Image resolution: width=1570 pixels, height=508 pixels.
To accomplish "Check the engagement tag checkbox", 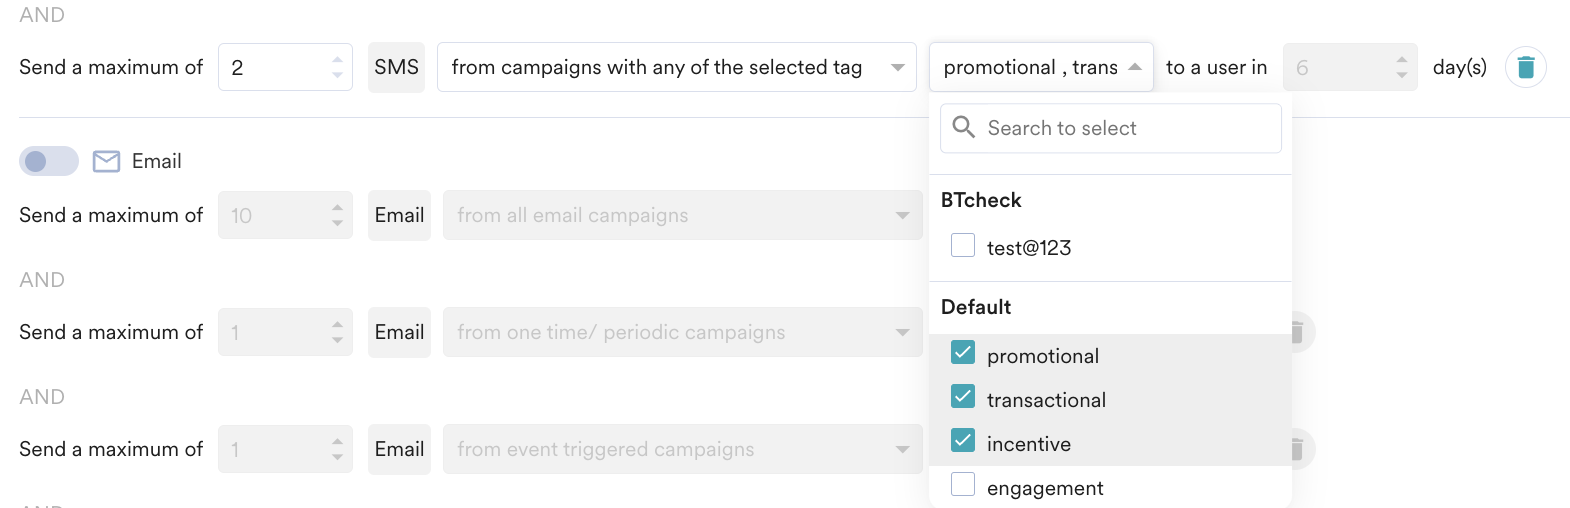I will coord(963,485).
